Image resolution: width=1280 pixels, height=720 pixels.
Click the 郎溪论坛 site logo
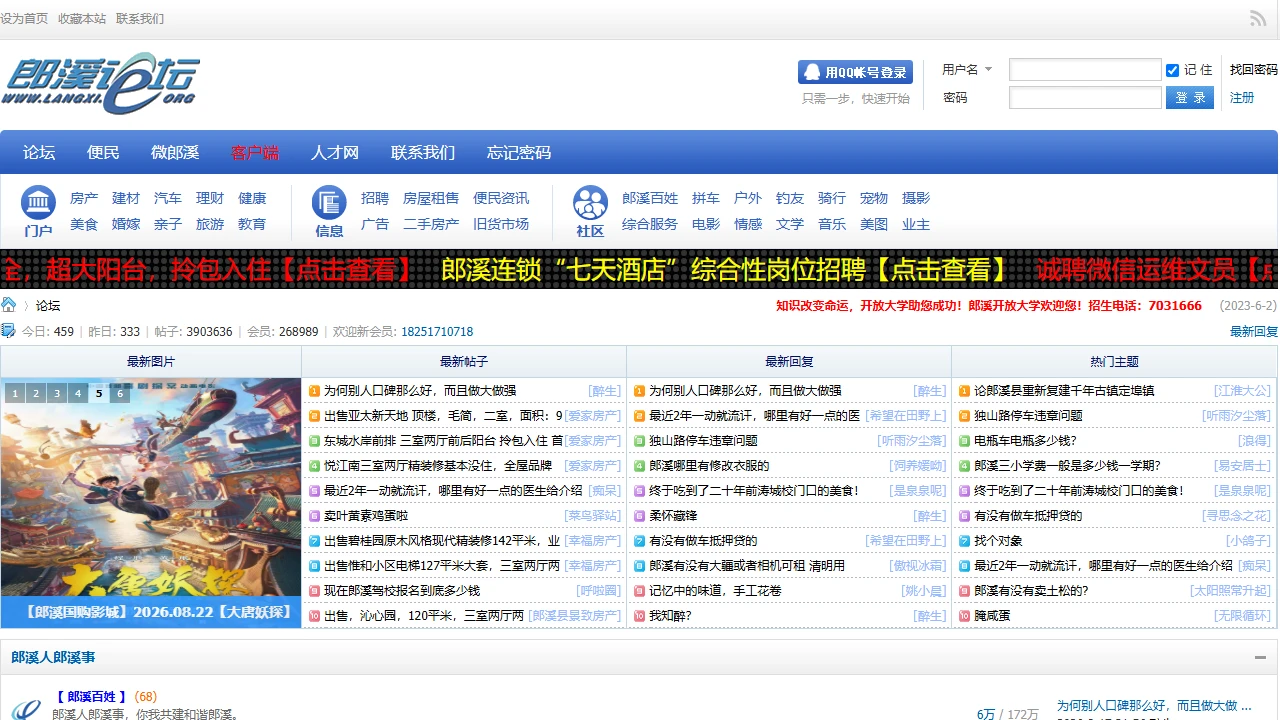pyautogui.click(x=101, y=83)
